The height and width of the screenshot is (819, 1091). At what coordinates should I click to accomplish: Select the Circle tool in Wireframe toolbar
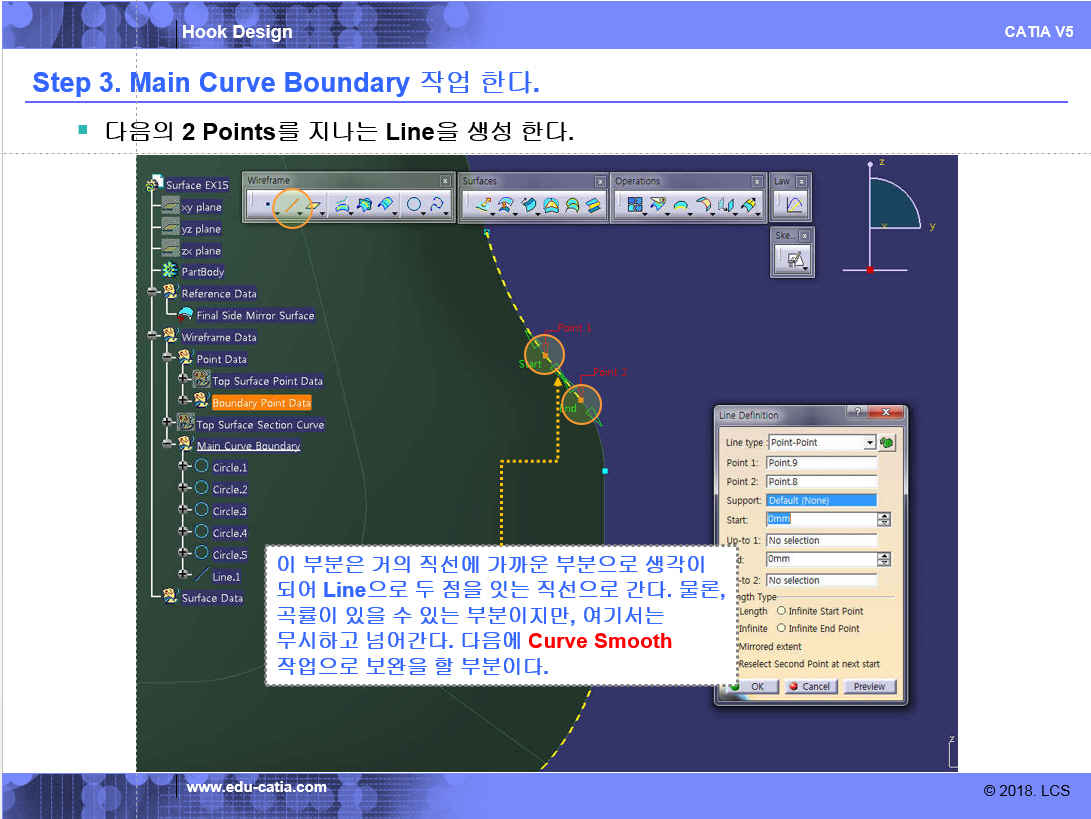pos(414,206)
